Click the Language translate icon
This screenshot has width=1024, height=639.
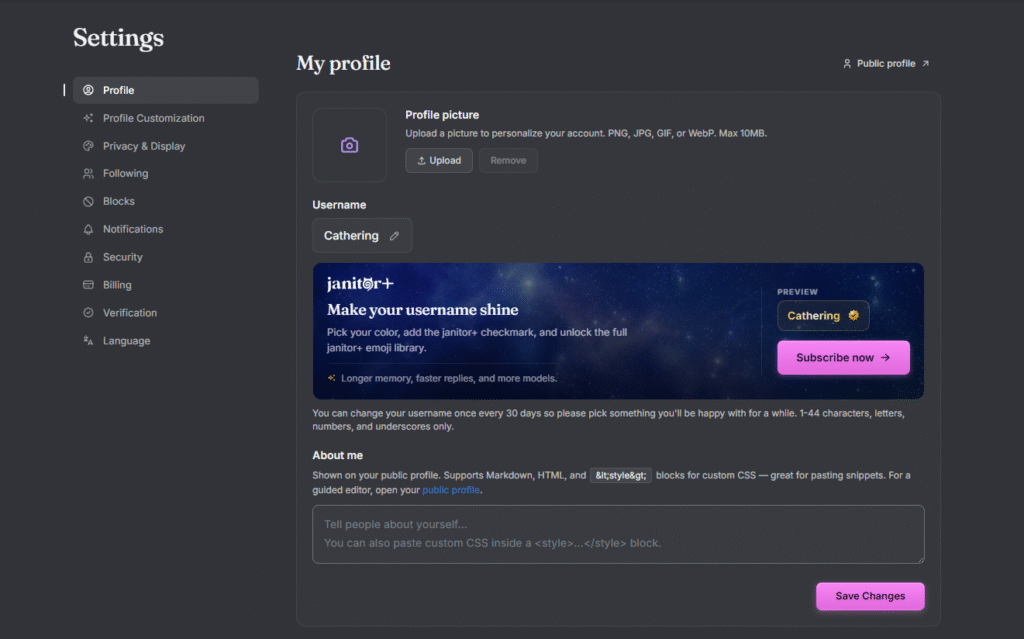pos(88,340)
